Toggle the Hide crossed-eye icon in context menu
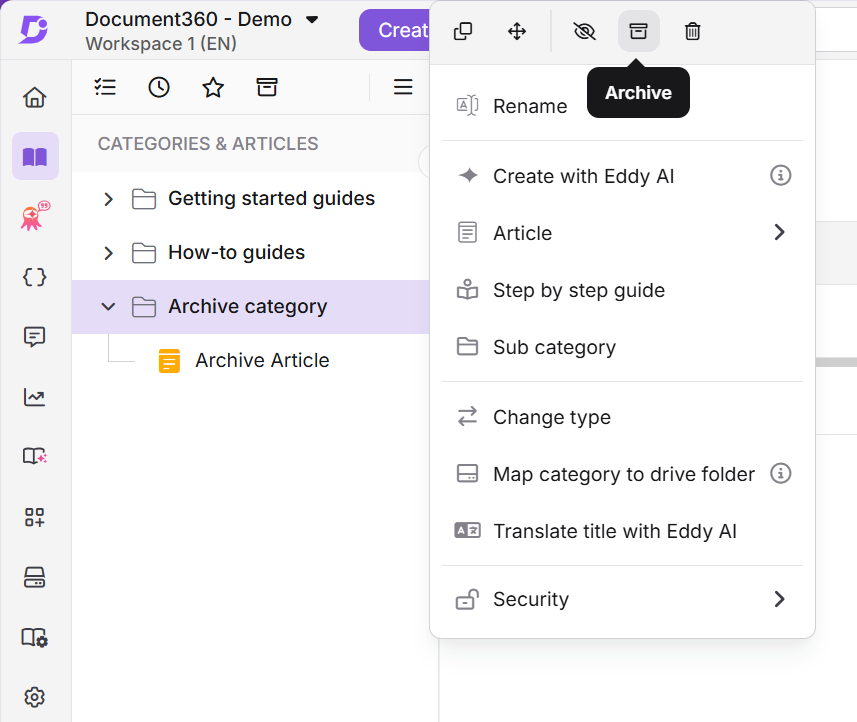 click(584, 31)
